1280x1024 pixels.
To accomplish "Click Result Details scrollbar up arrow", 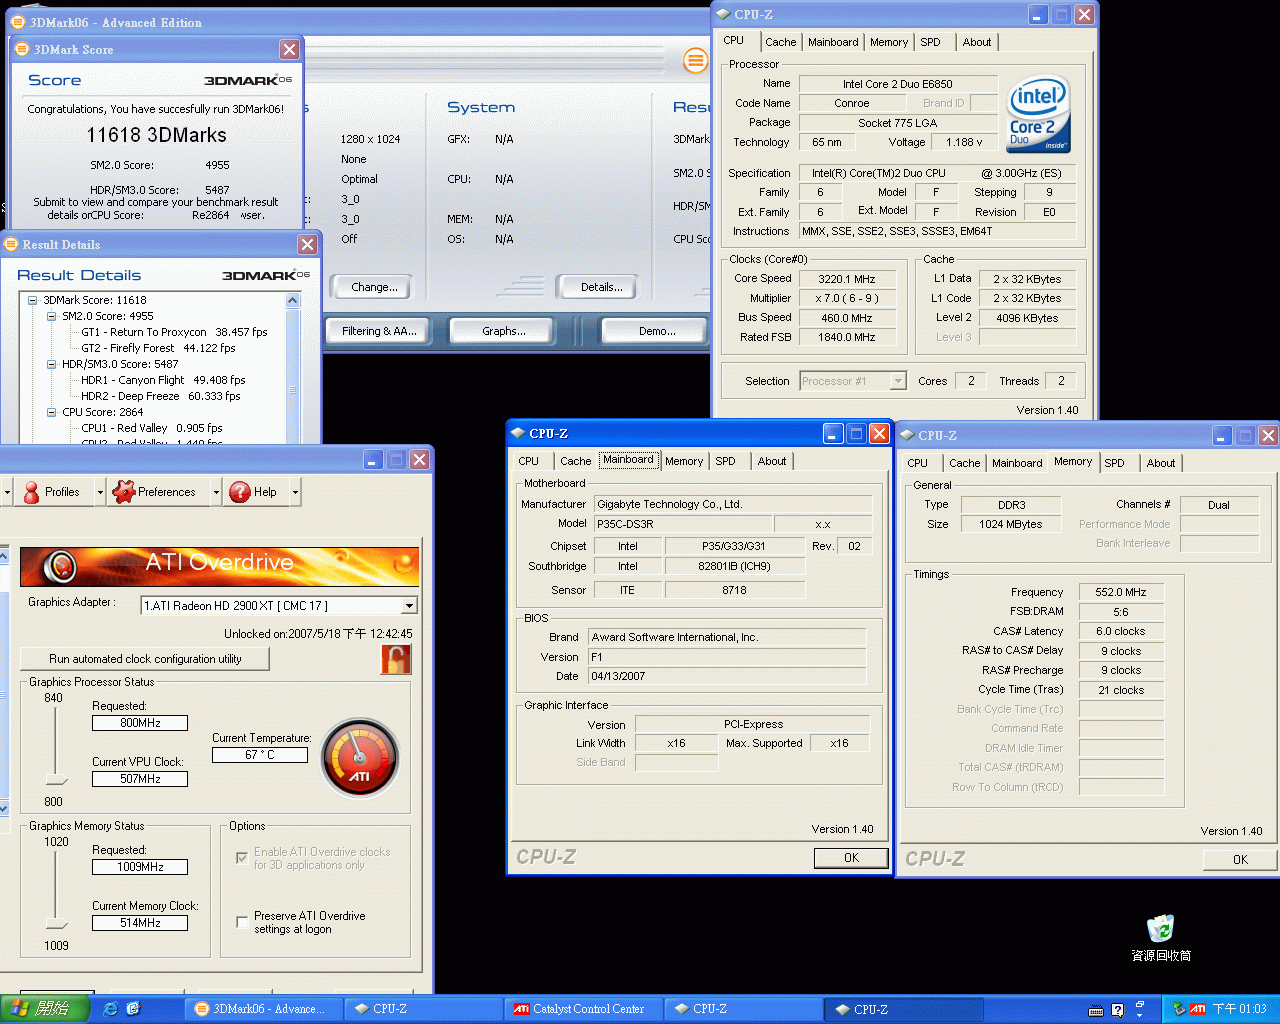I will tap(292, 300).
